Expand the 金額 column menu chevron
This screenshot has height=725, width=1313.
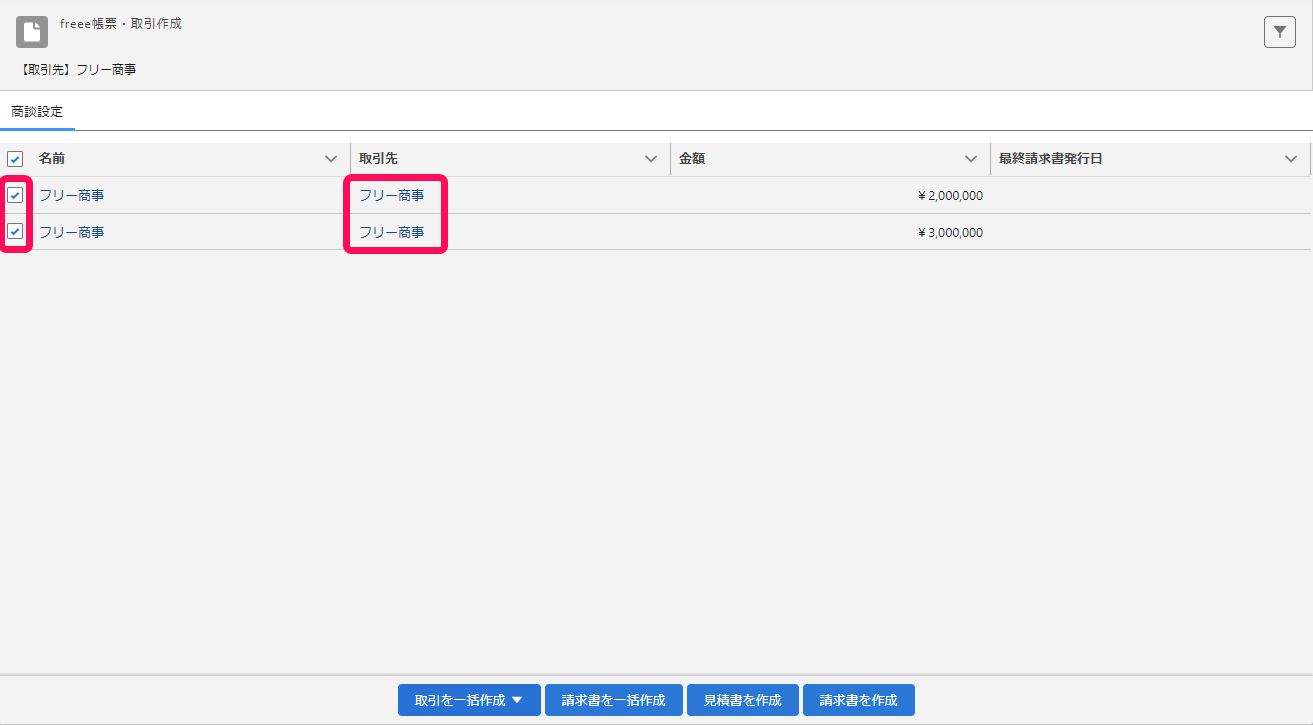pos(971,159)
